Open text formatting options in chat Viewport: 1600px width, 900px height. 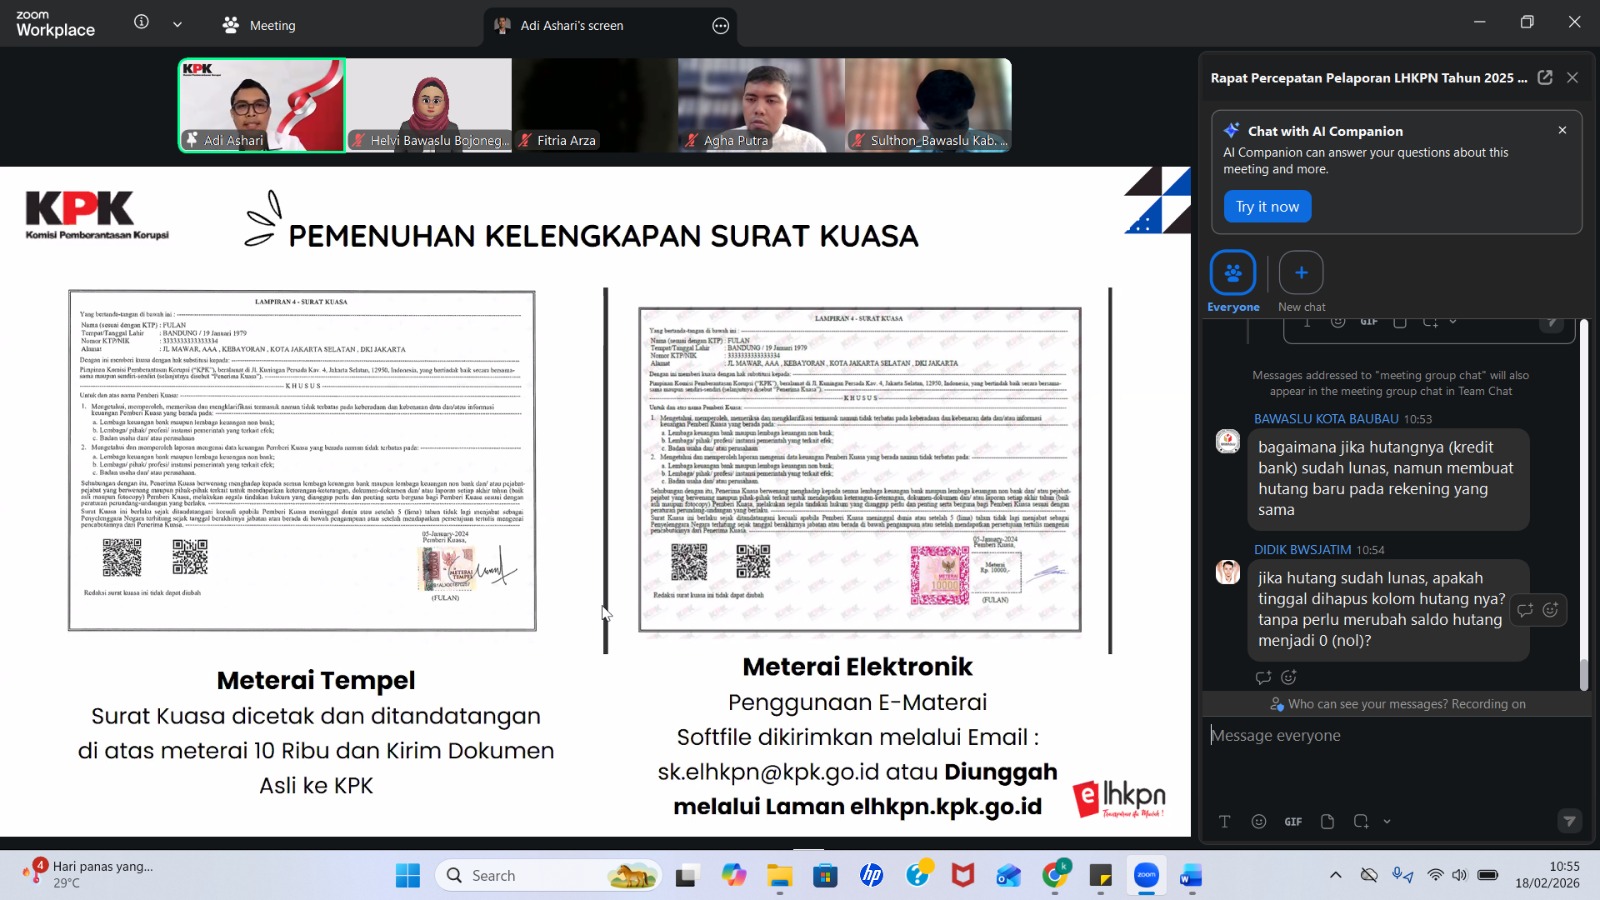tap(1224, 821)
